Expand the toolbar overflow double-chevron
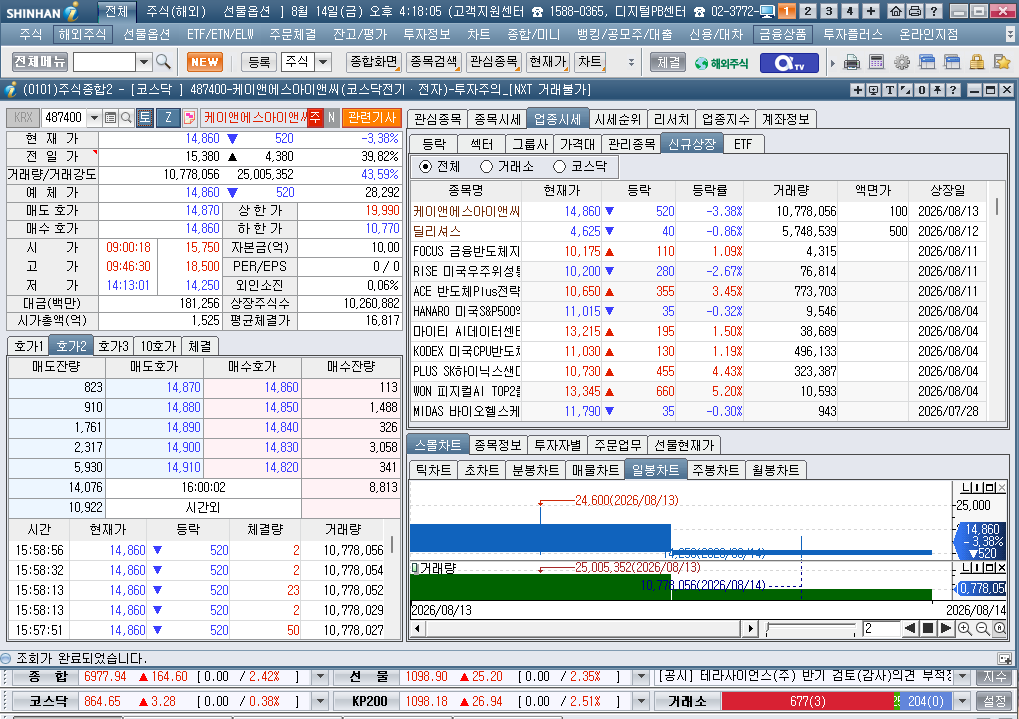 click(x=631, y=62)
